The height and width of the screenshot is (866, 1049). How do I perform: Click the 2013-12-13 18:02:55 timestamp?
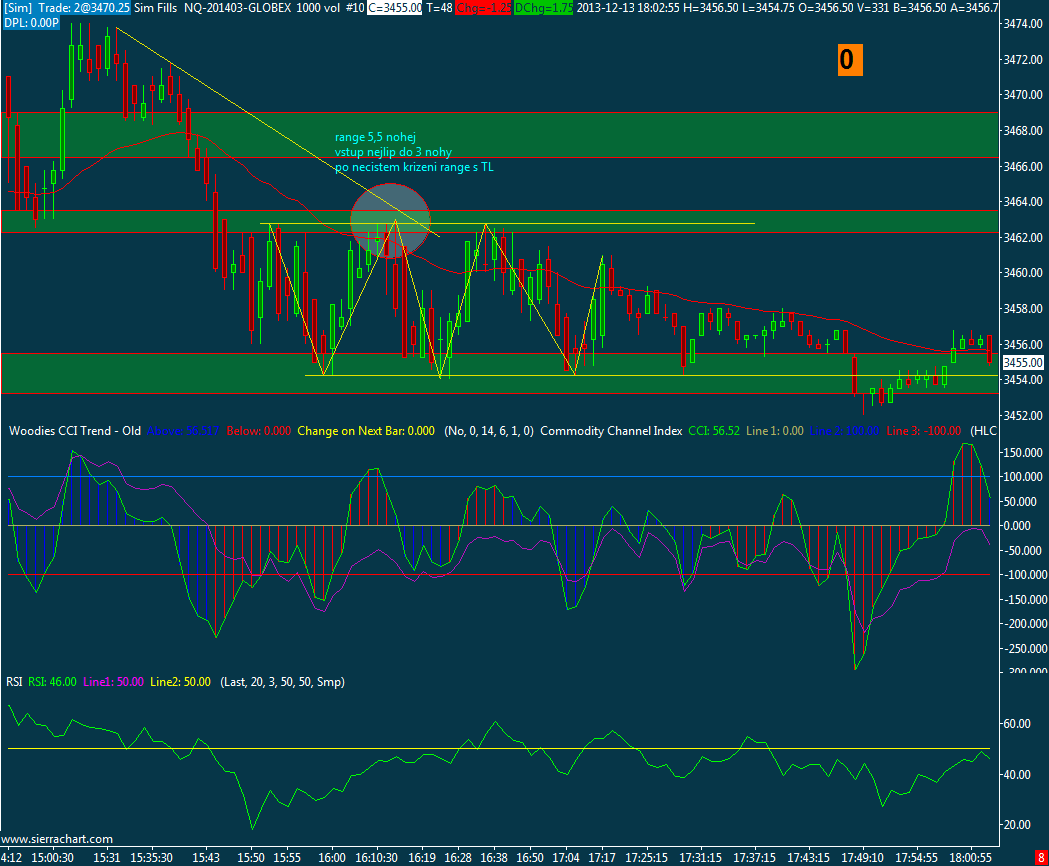click(629, 8)
